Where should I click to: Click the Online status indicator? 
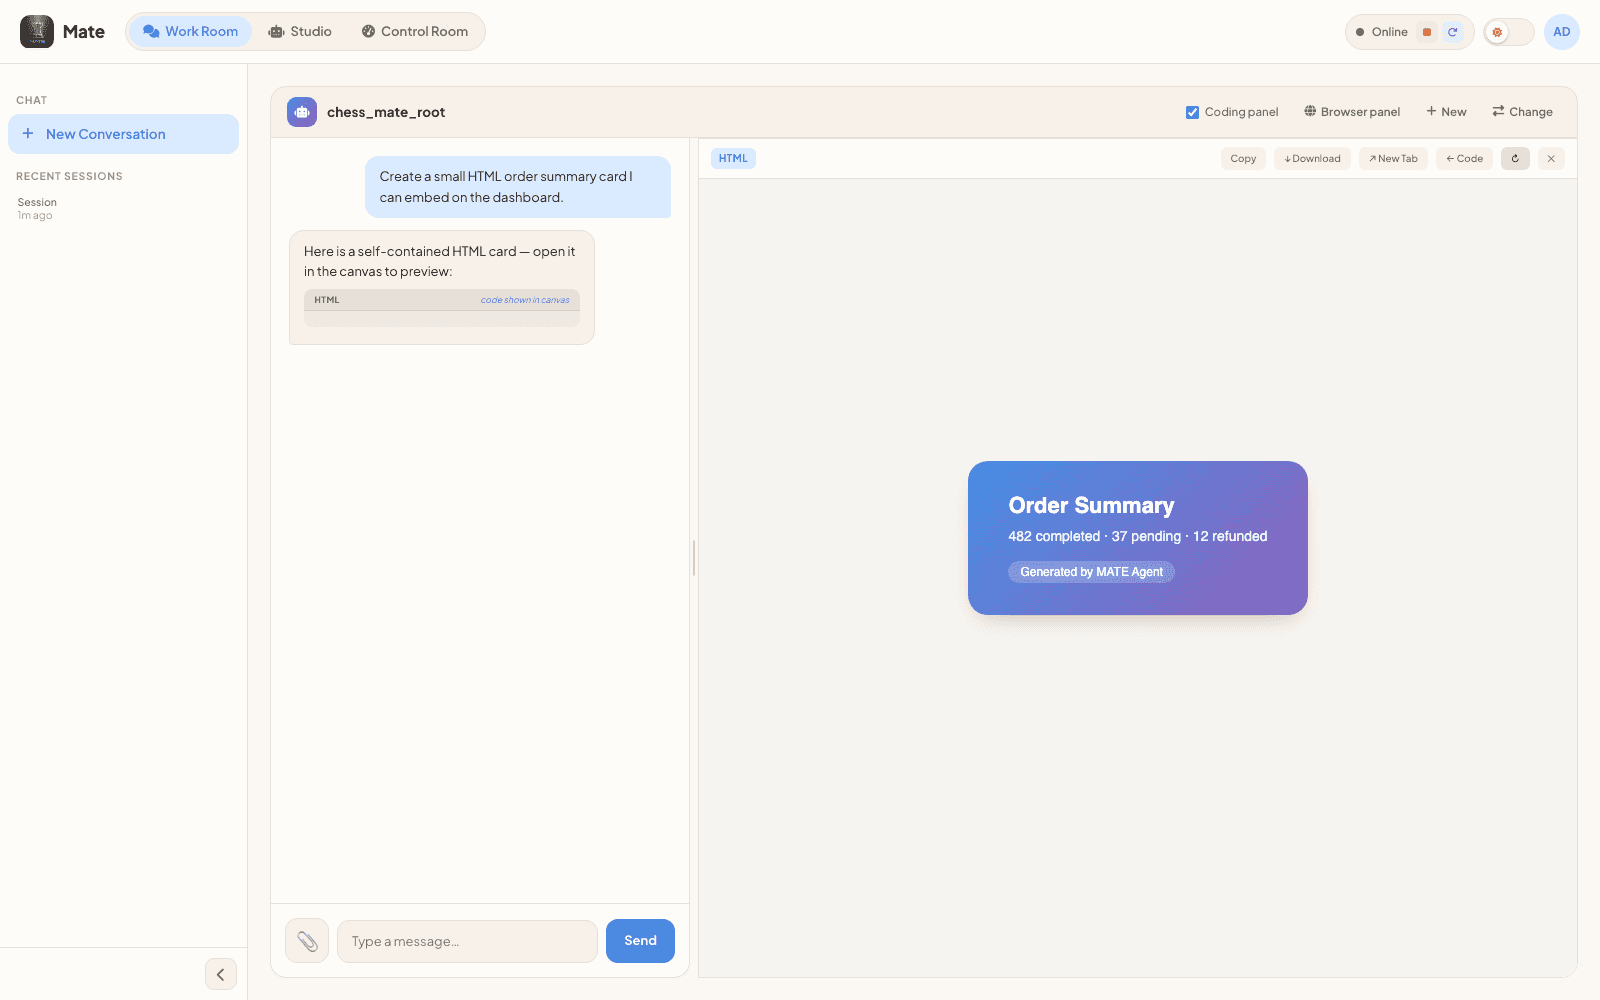coord(1381,32)
